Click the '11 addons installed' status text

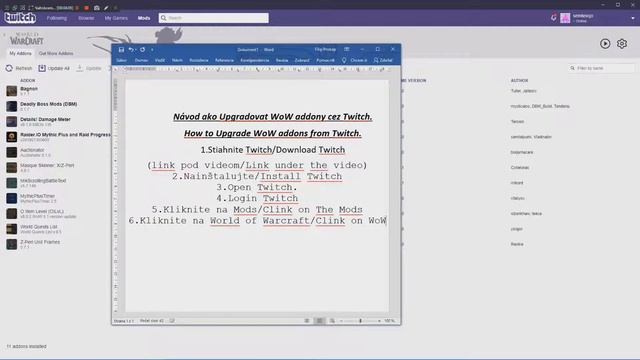(26, 347)
